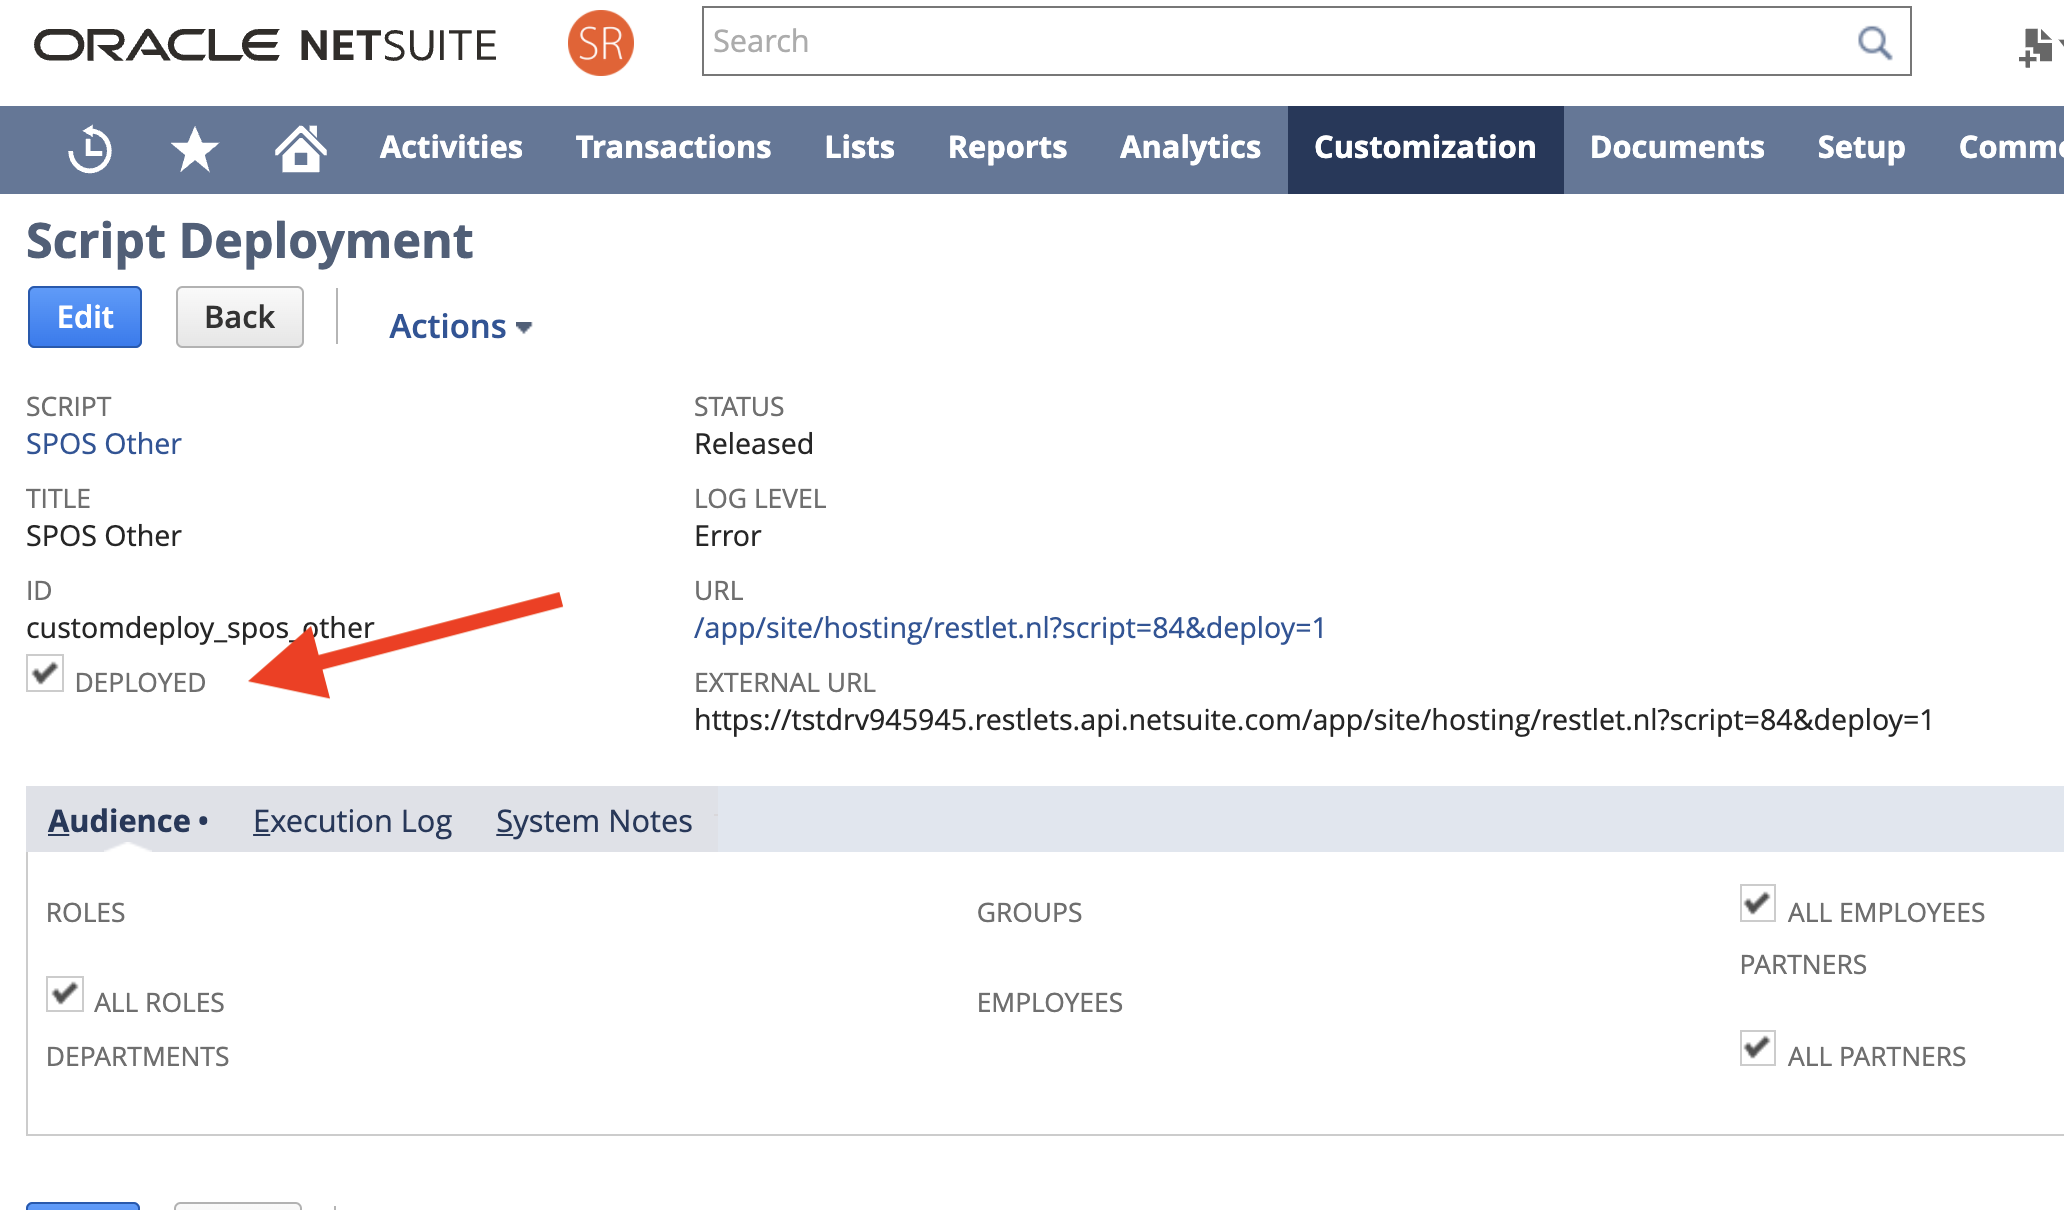The width and height of the screenshot is (2064, 1210).
Task: Click the Back button
Action: pos(239,317)
